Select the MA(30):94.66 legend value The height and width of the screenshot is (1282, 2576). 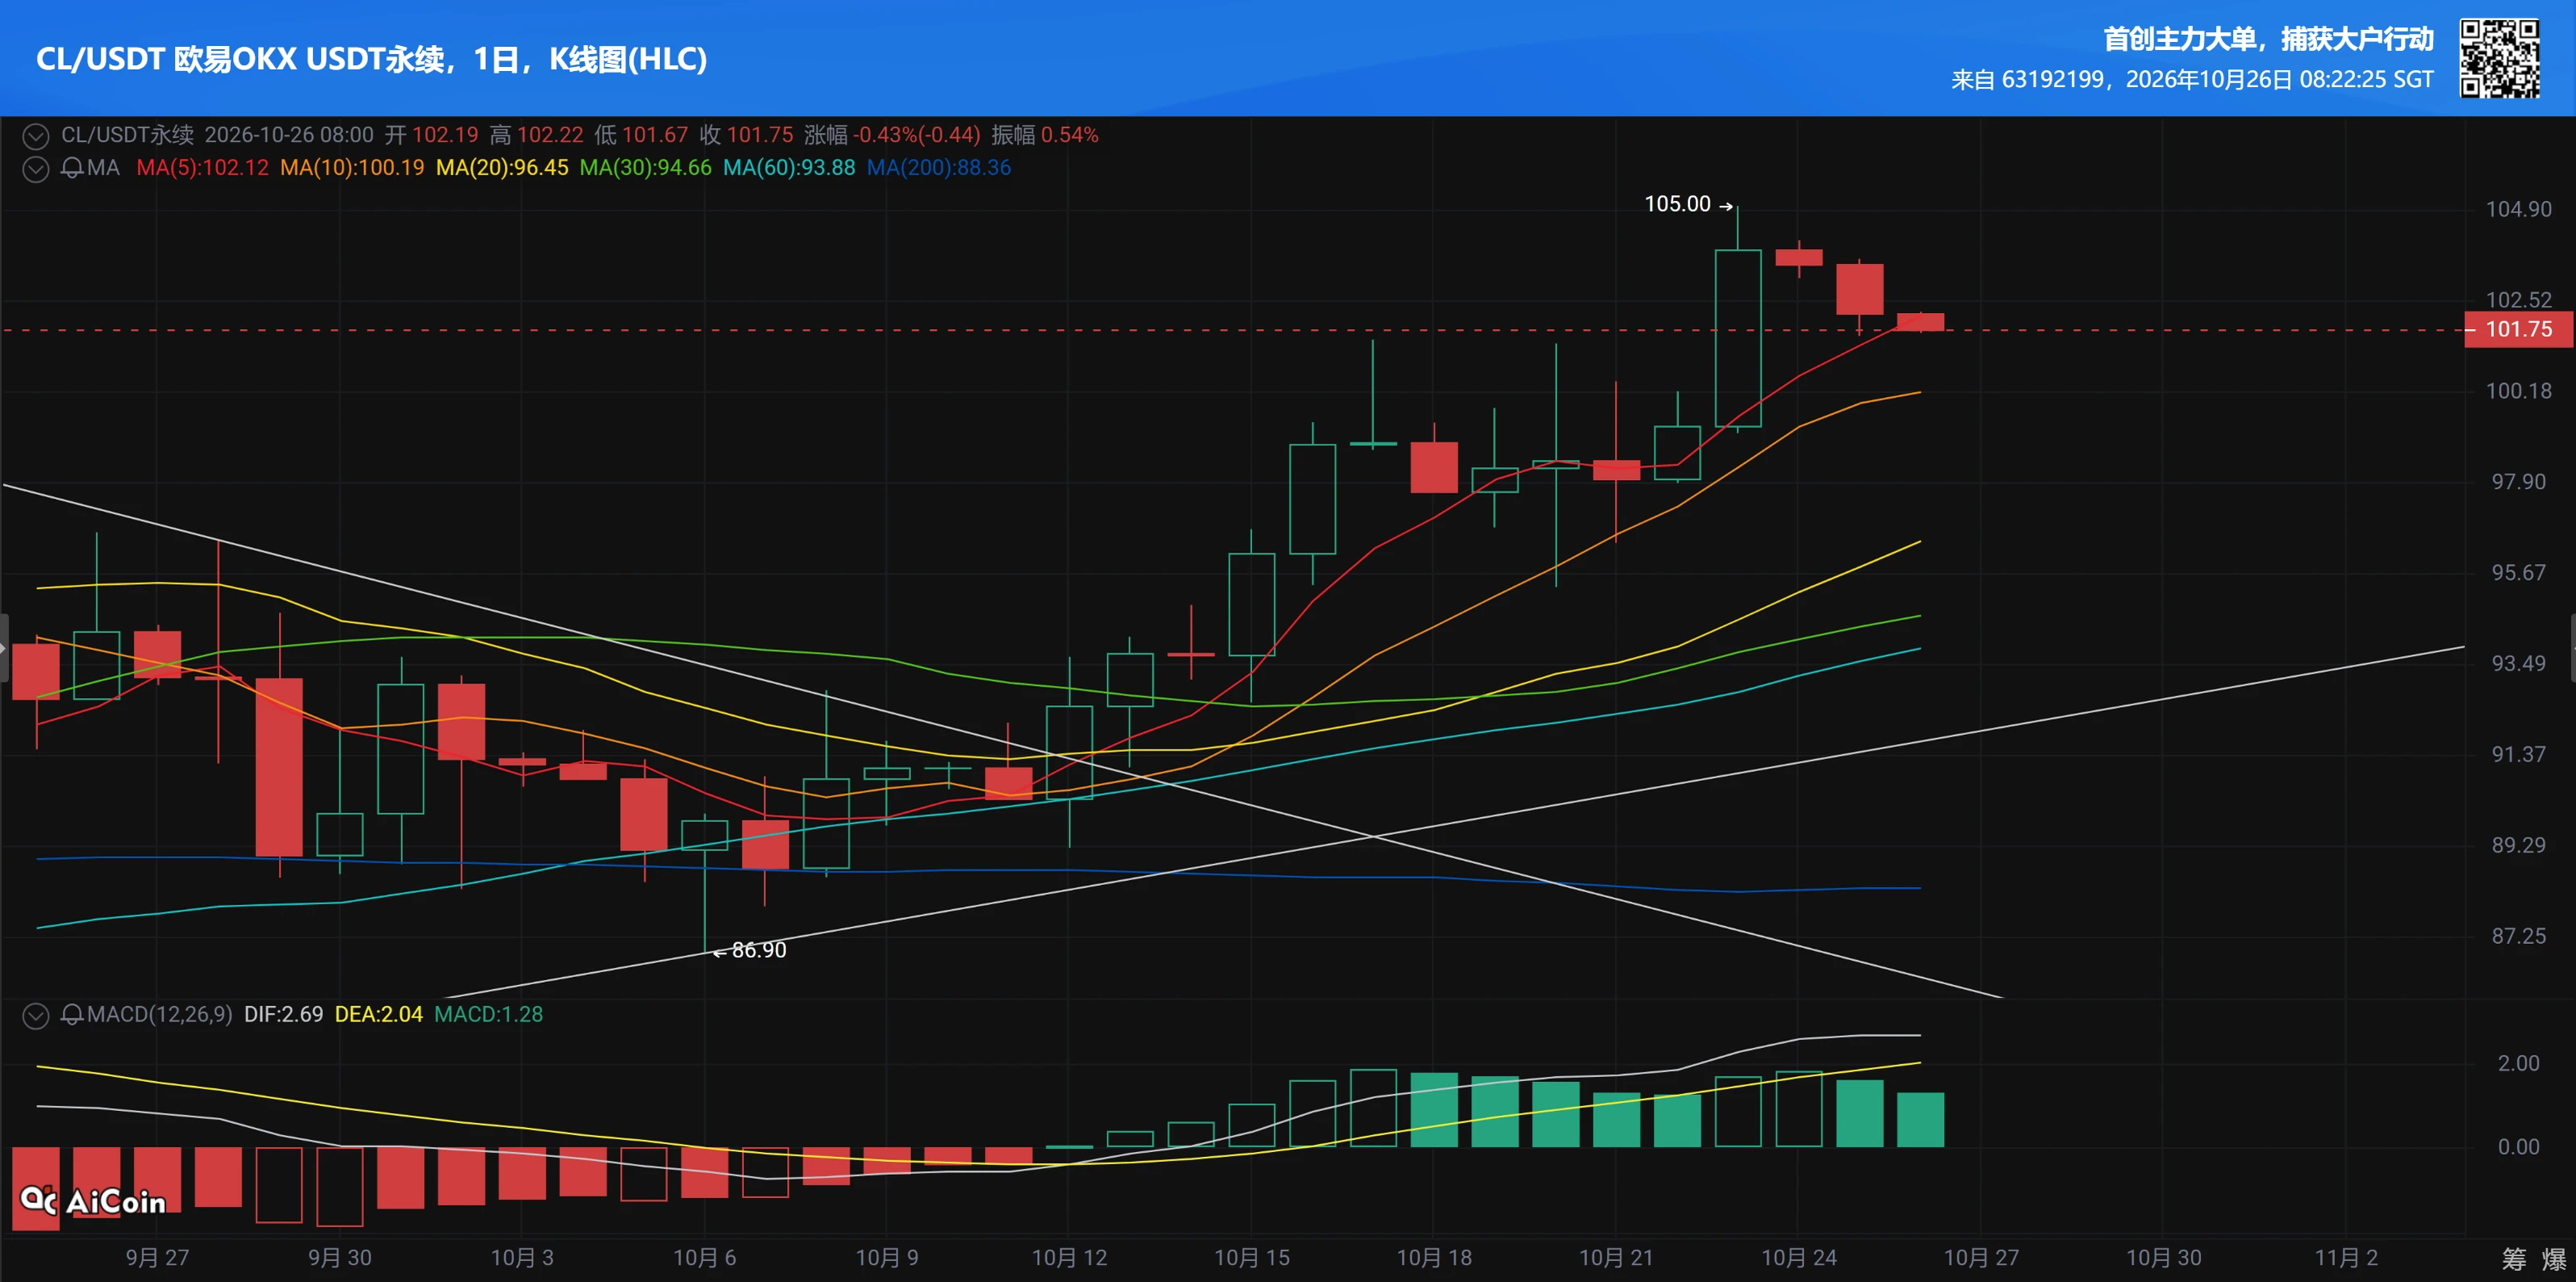[646, 168]
